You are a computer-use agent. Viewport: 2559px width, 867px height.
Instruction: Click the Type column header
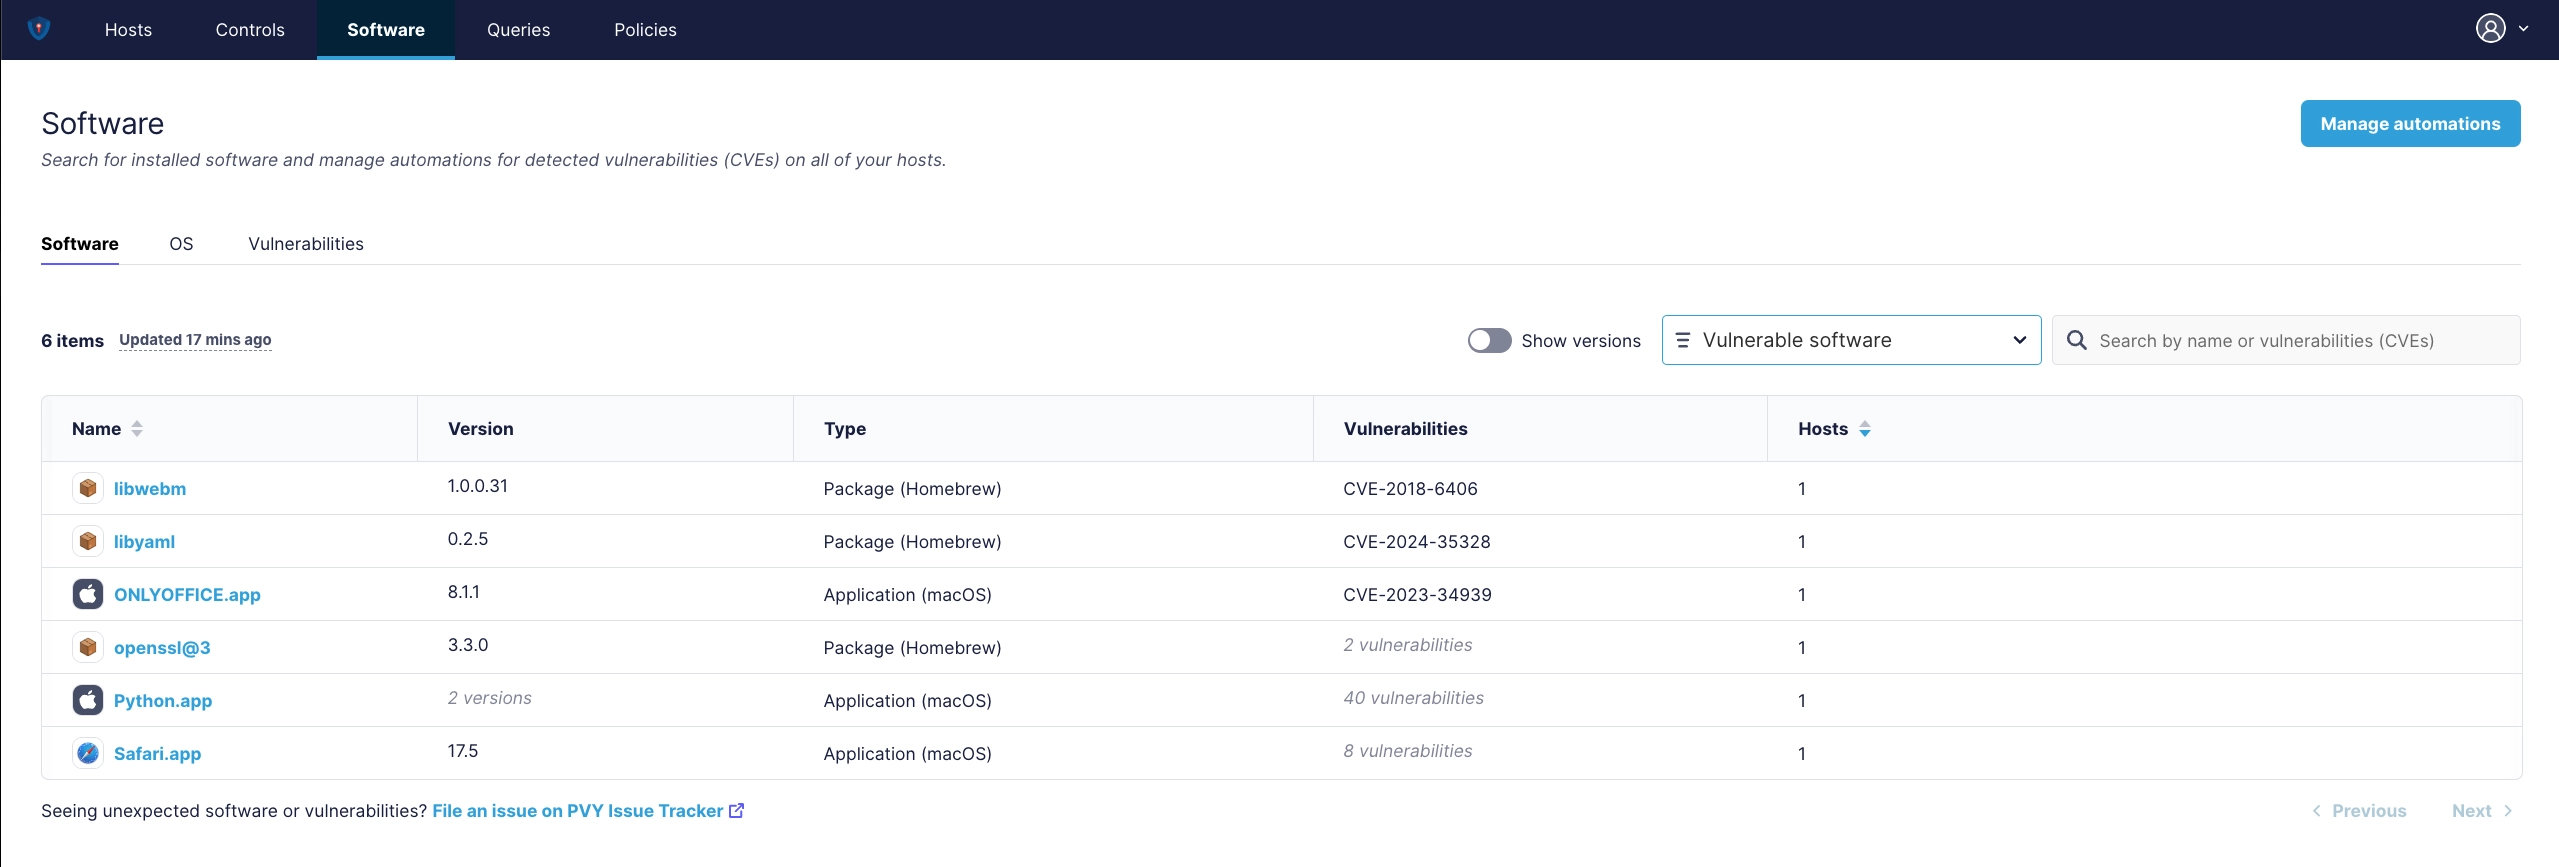pos(845,428)
